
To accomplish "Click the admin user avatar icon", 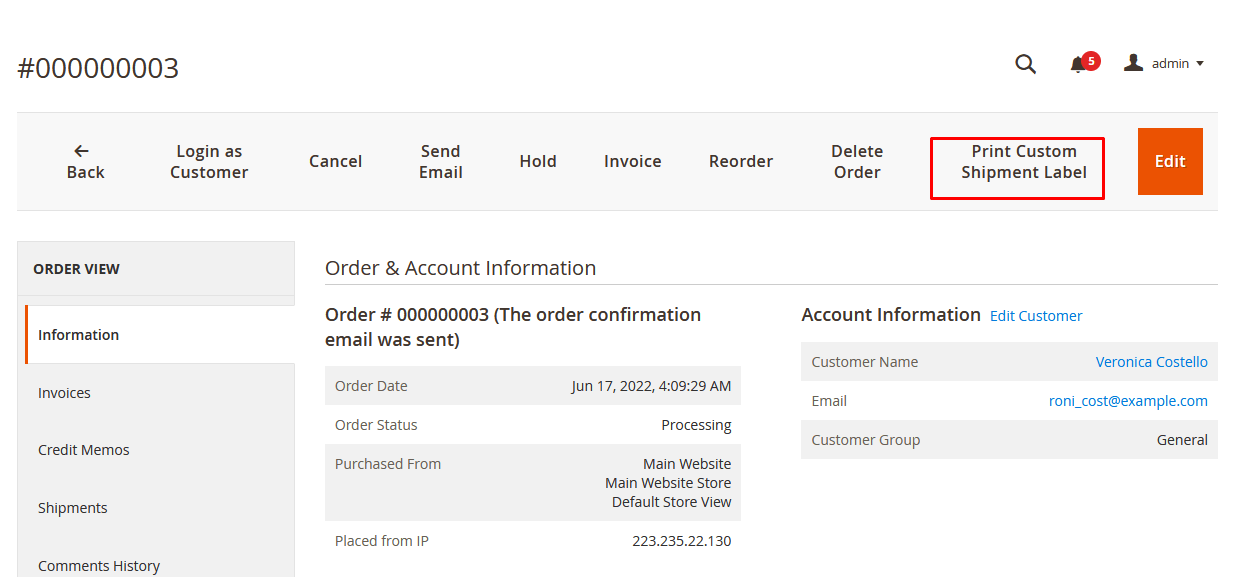I will [1133, 63].
